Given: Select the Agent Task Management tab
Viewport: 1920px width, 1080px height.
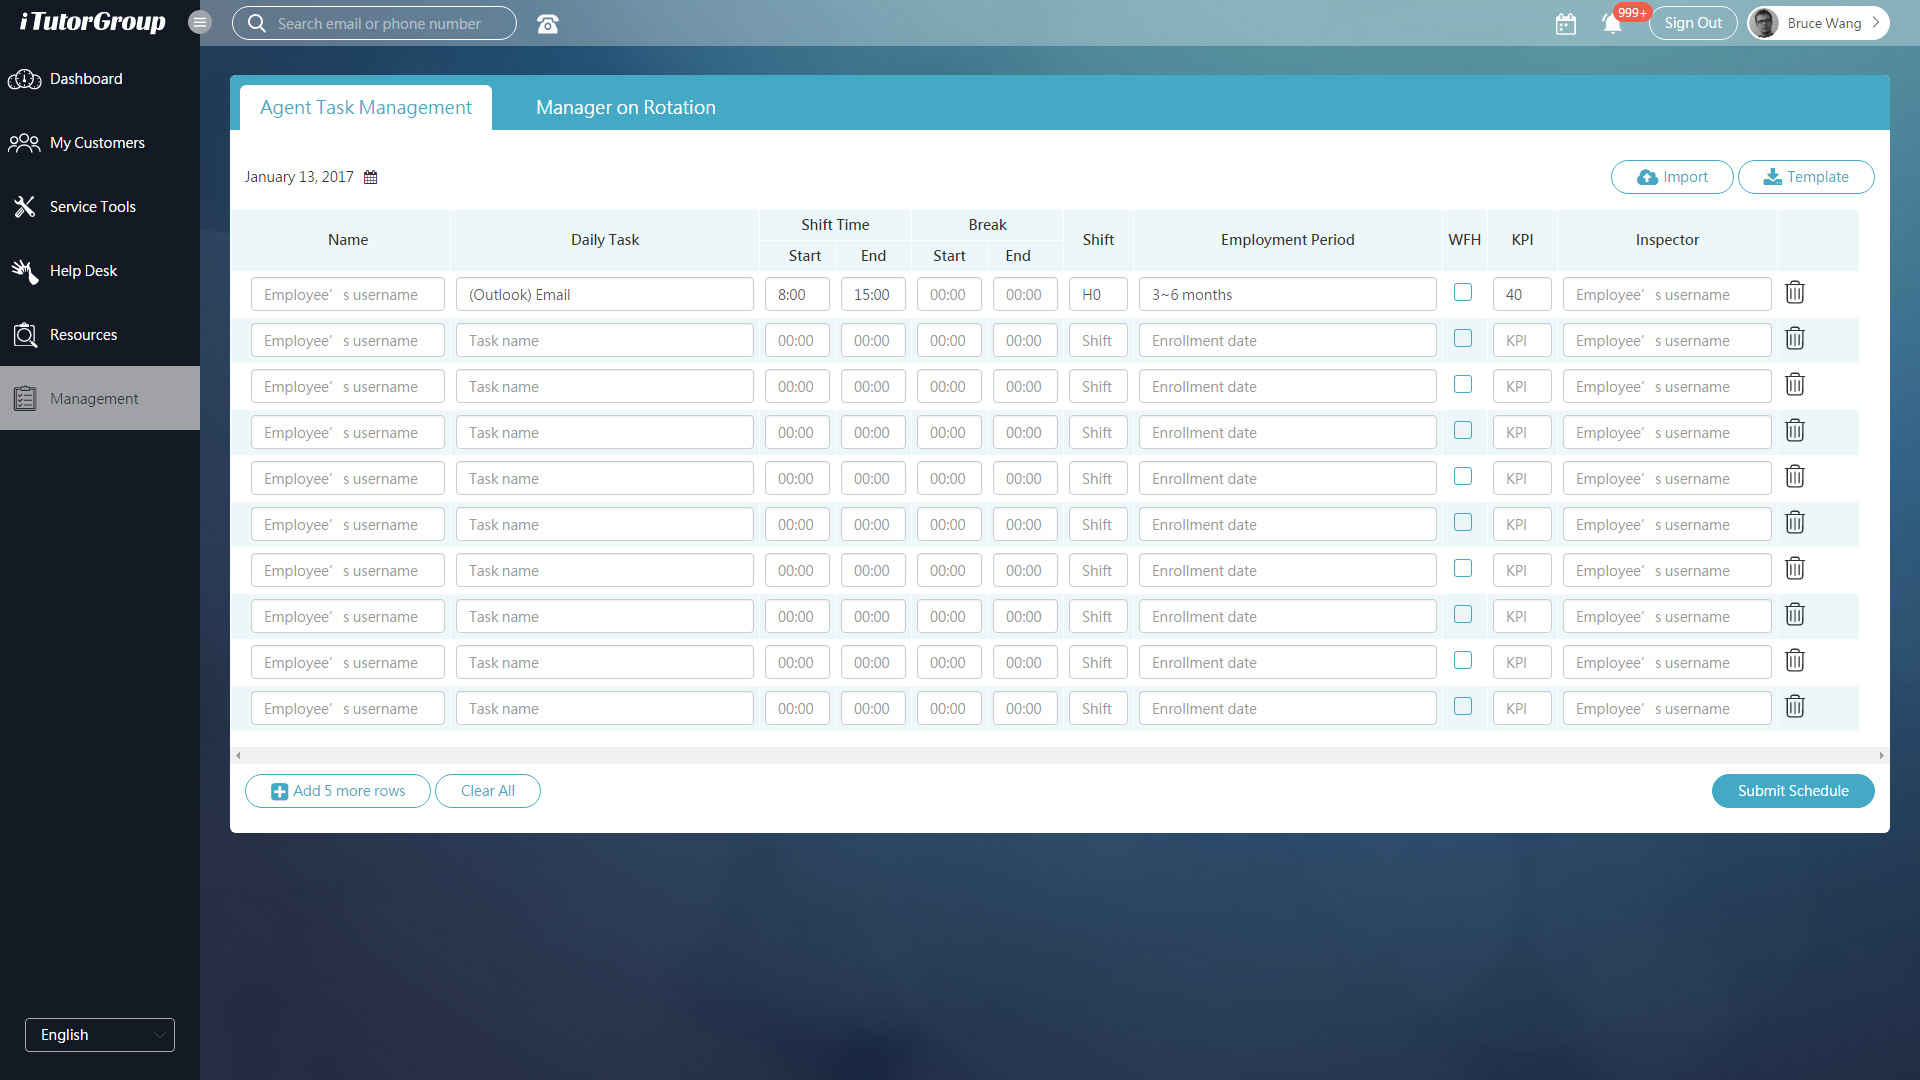Looking at the screenshot, I should (x=365, y=107).
